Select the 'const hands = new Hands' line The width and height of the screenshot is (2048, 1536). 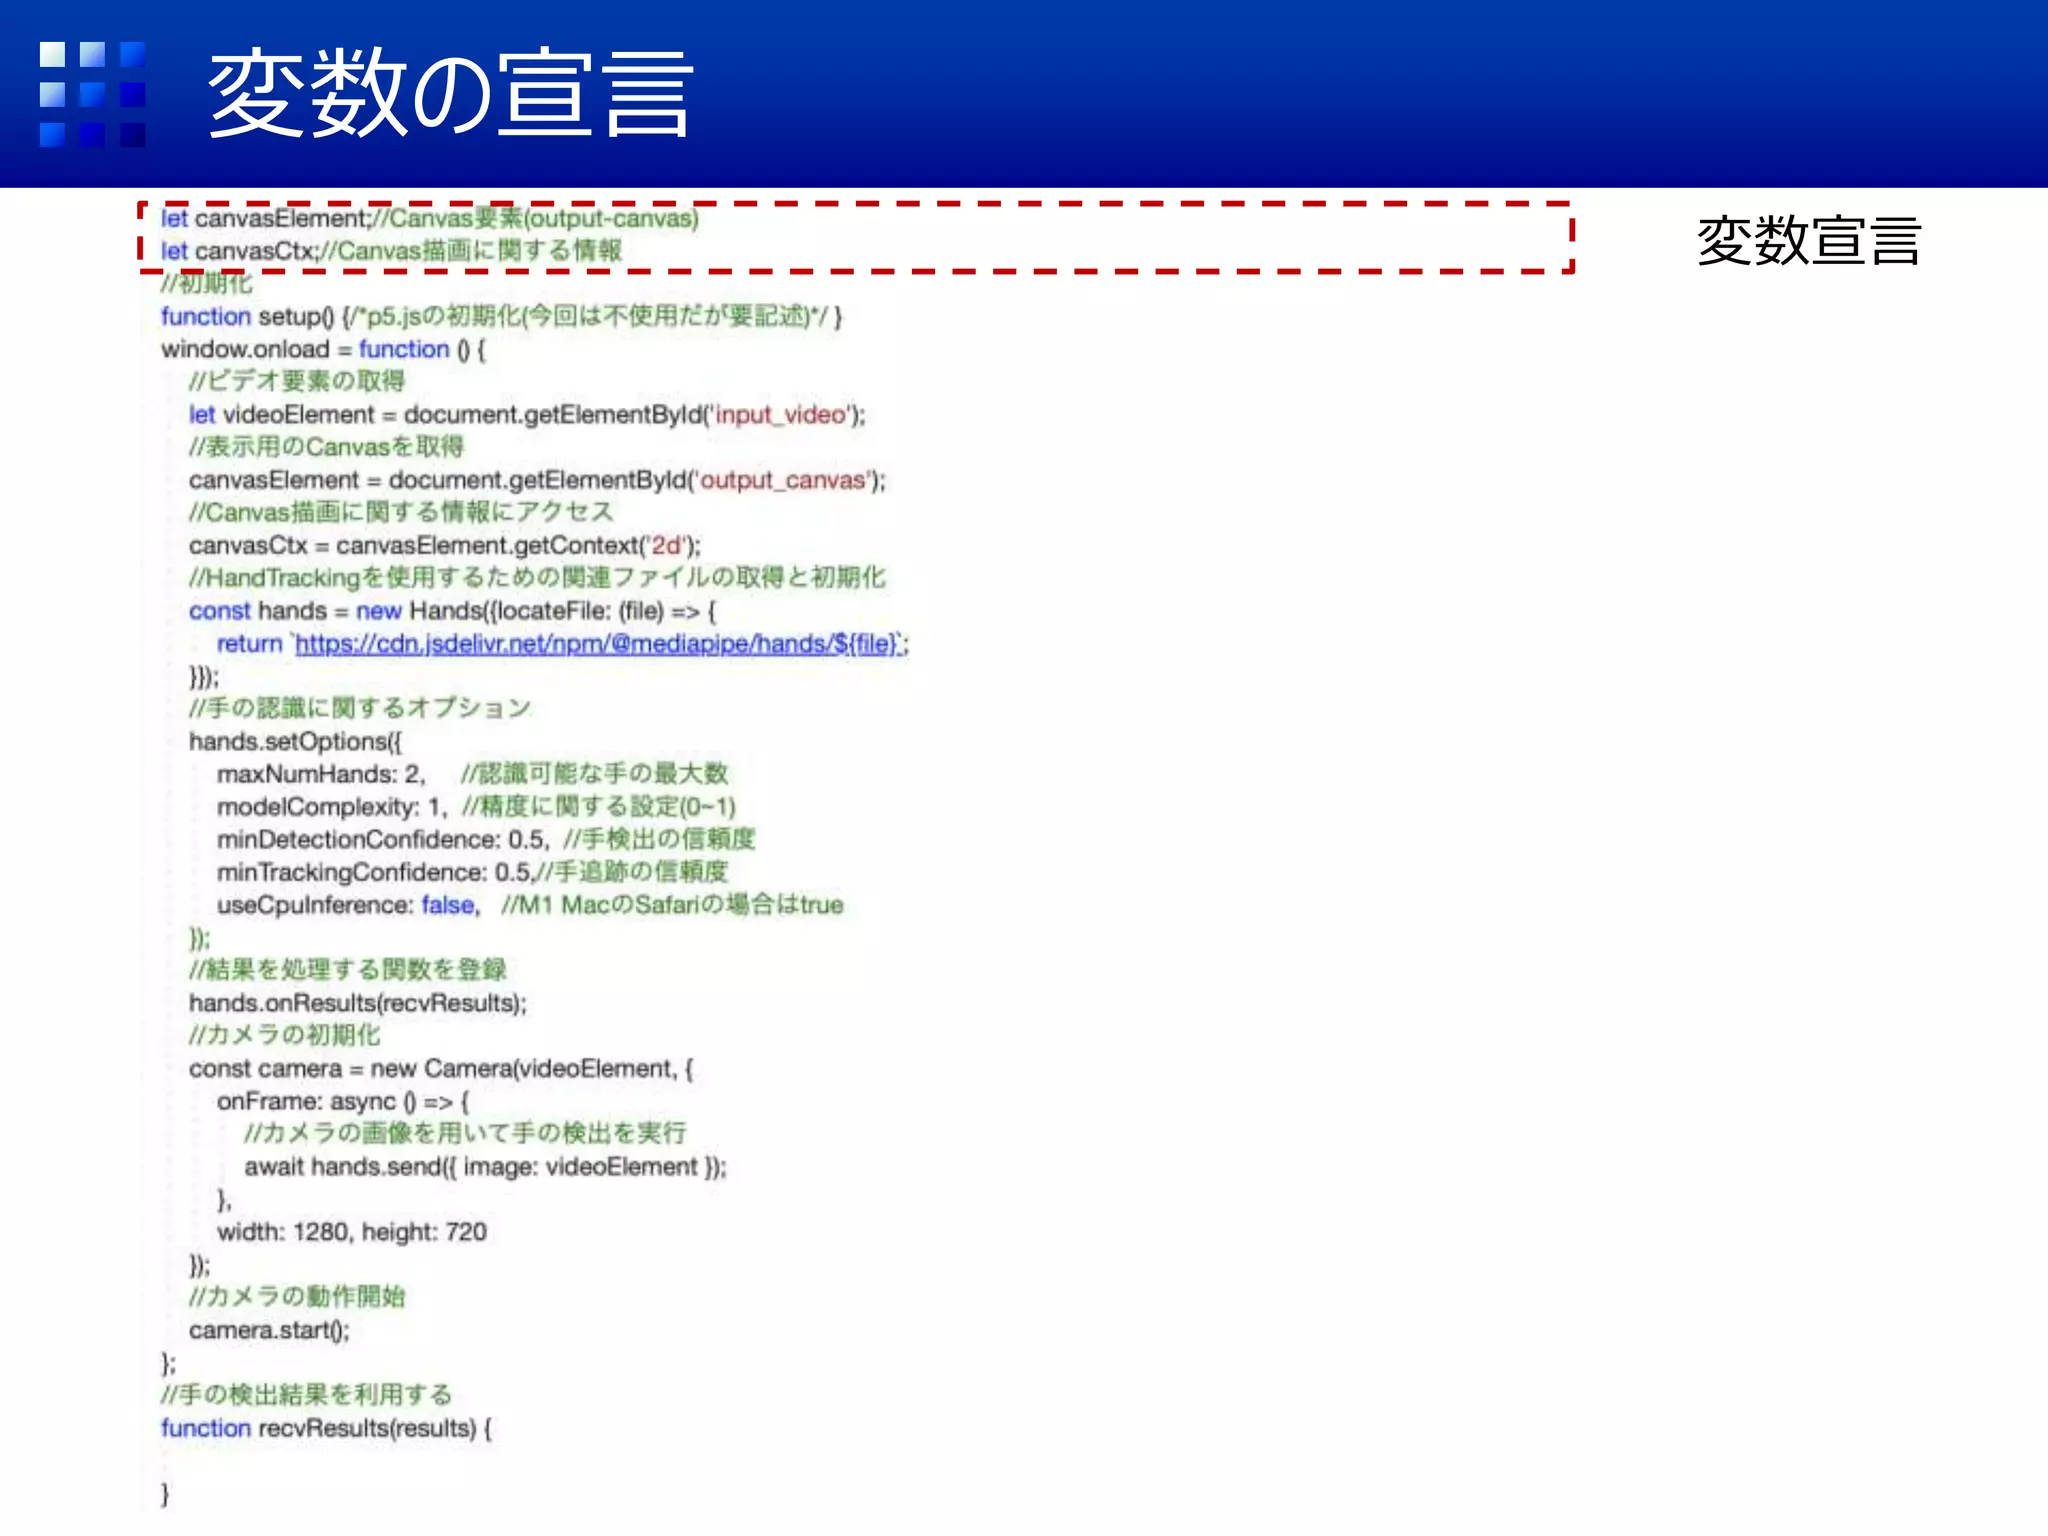[x=453, y=611]
